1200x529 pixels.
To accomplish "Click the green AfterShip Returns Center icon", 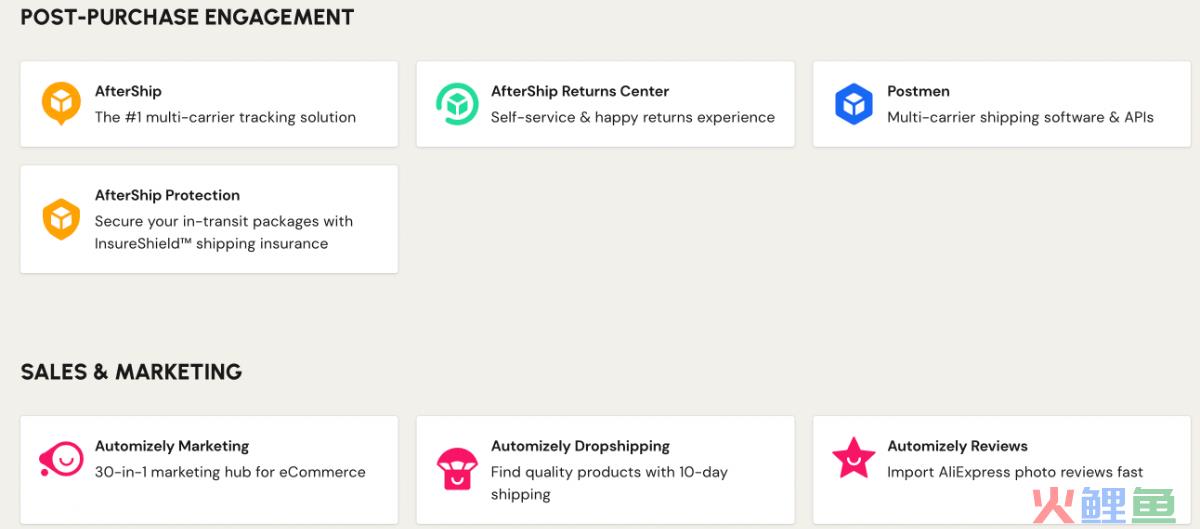I will (457, 104).
